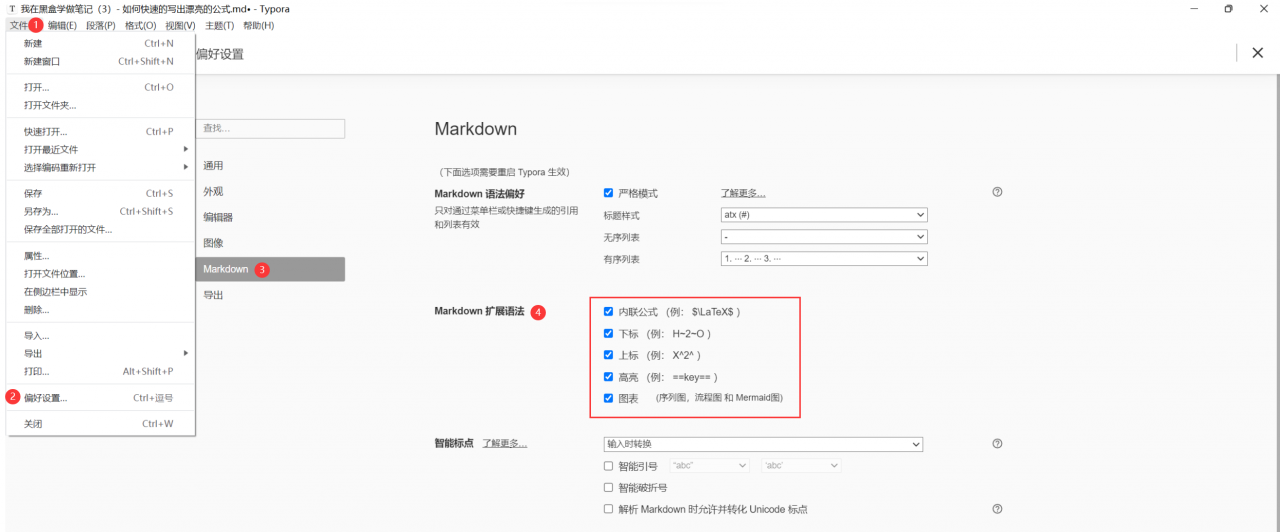
Task: Click the help icon beside Markdown 语法偏好
Action: point(997,192)
